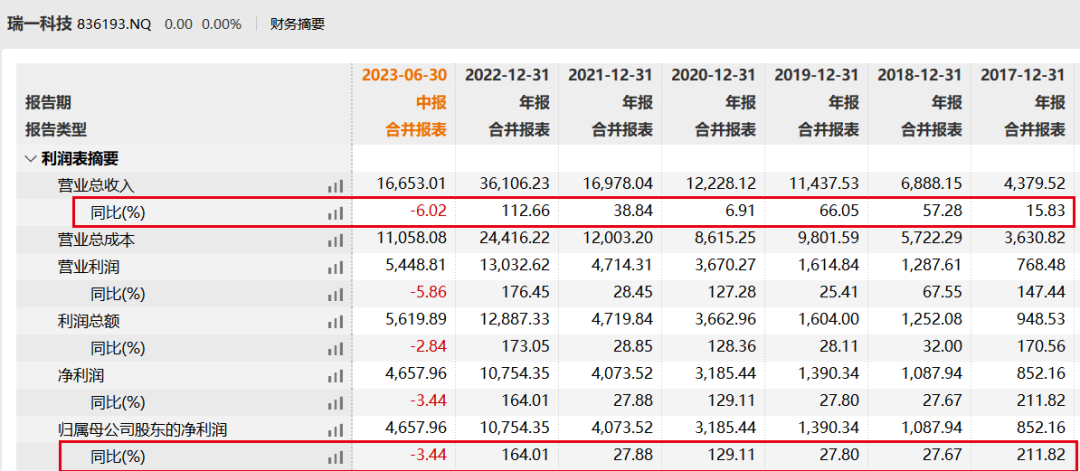The width and height of the screenshot is (1080, 471).
Task: Select the 2023-06-30 column header
Action: 404,74
